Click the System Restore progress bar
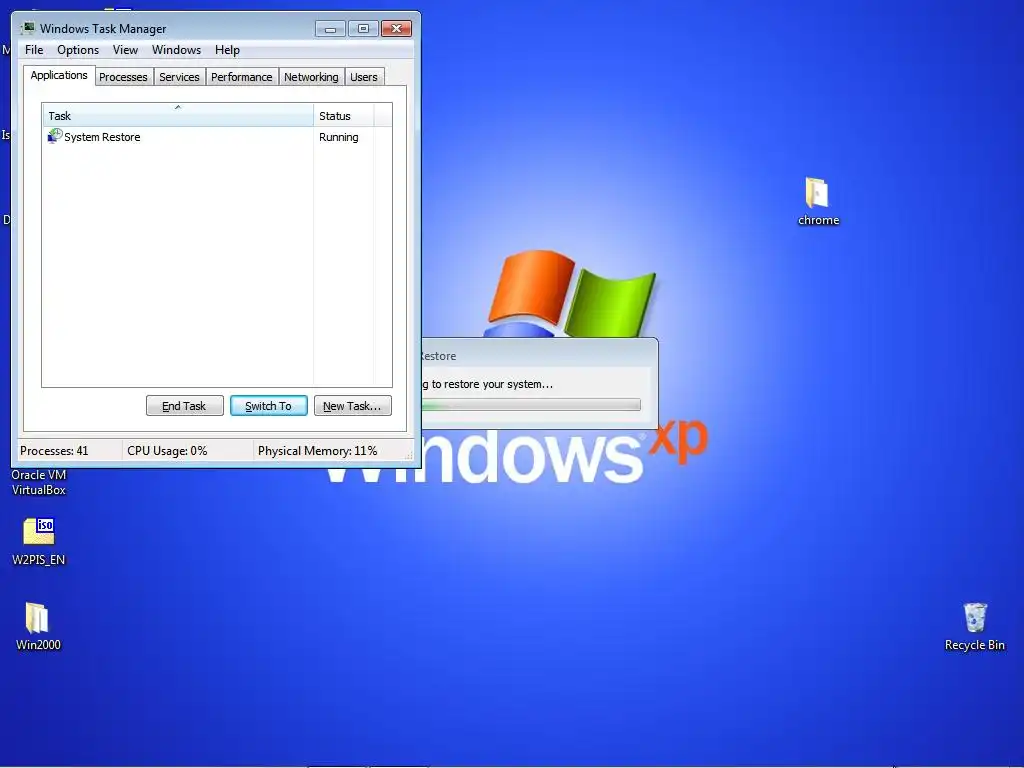1024x768 pixels. click(x=531, y=405)
